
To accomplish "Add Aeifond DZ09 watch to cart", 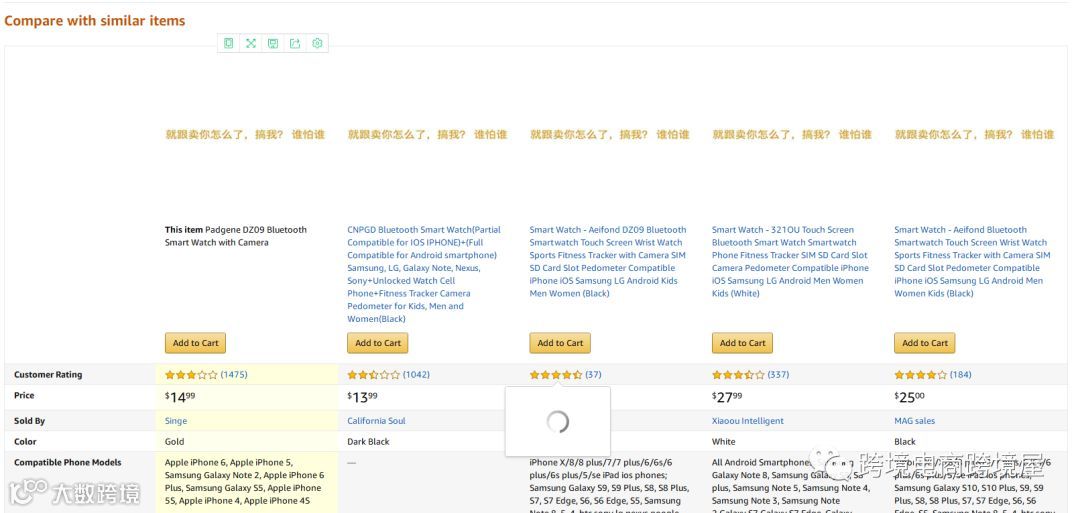I will [x=560, y=343].
